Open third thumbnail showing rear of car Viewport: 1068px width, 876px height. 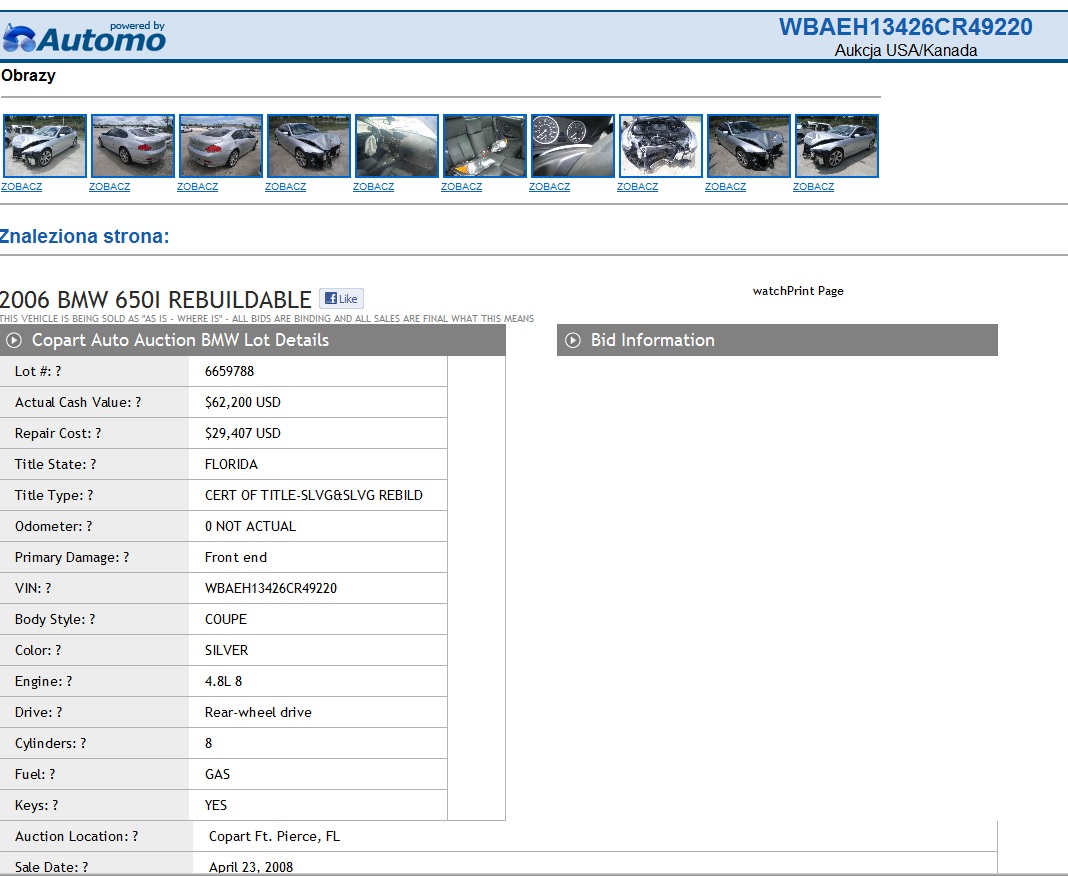click(221, 146)
